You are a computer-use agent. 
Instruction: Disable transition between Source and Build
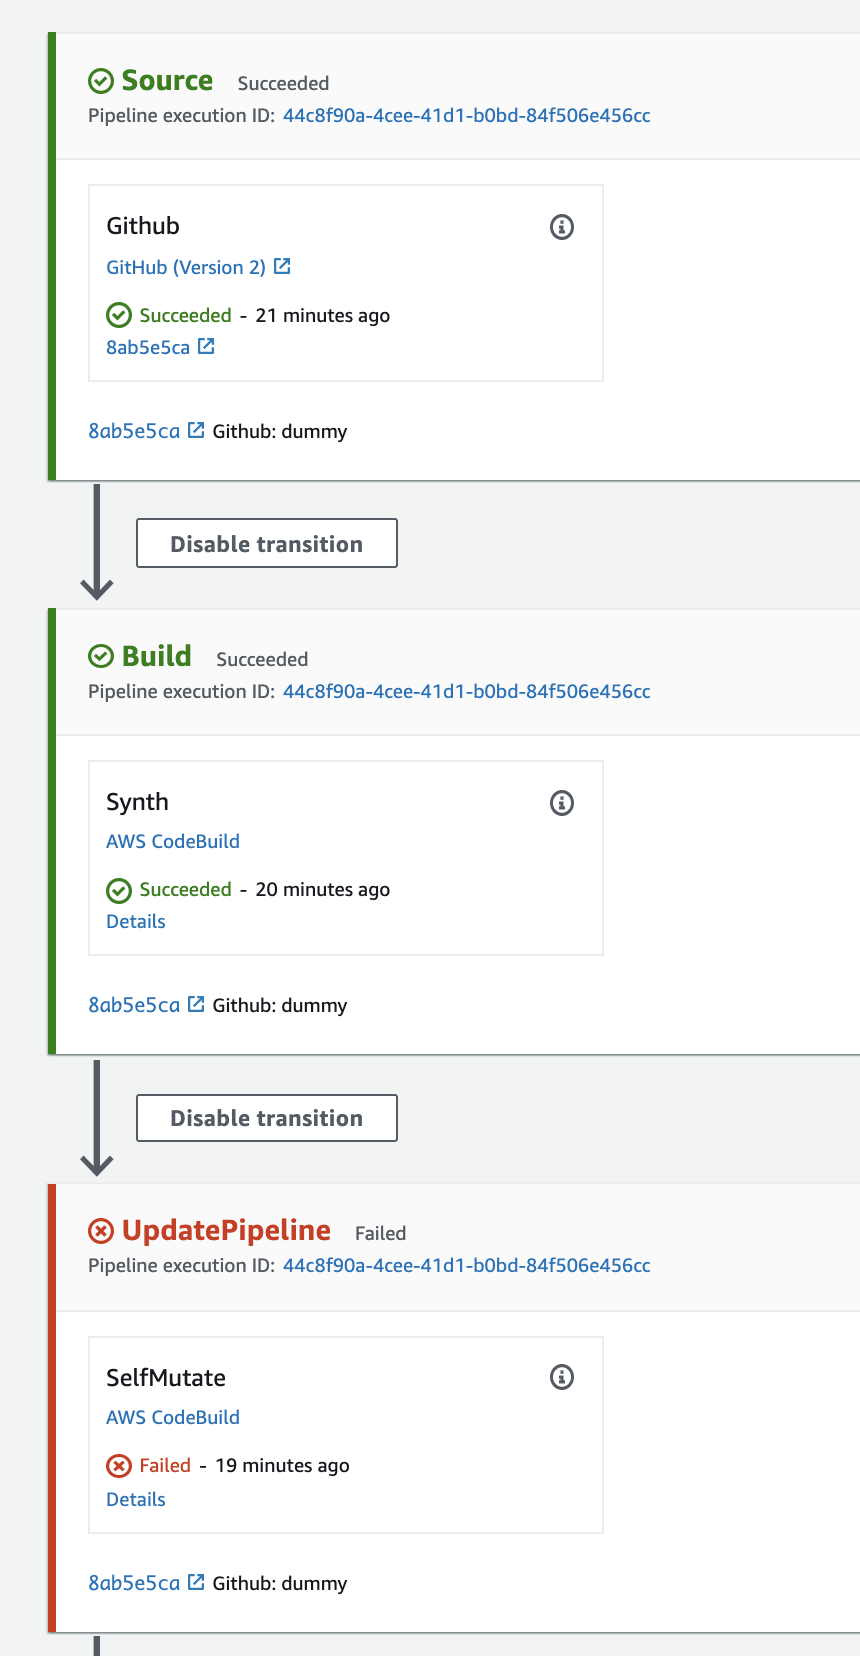click(x=266, y=543)
